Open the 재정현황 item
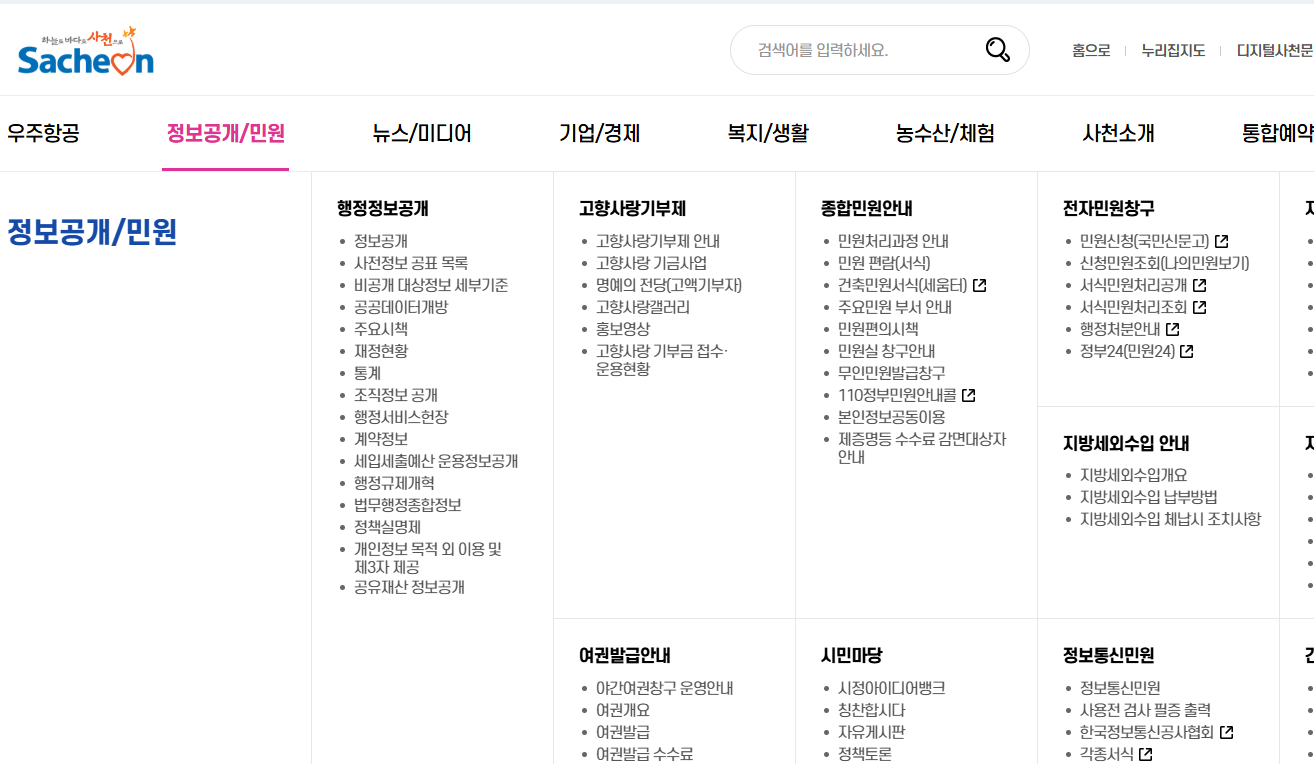1314x764 pixels. click(x=381, y=351)
